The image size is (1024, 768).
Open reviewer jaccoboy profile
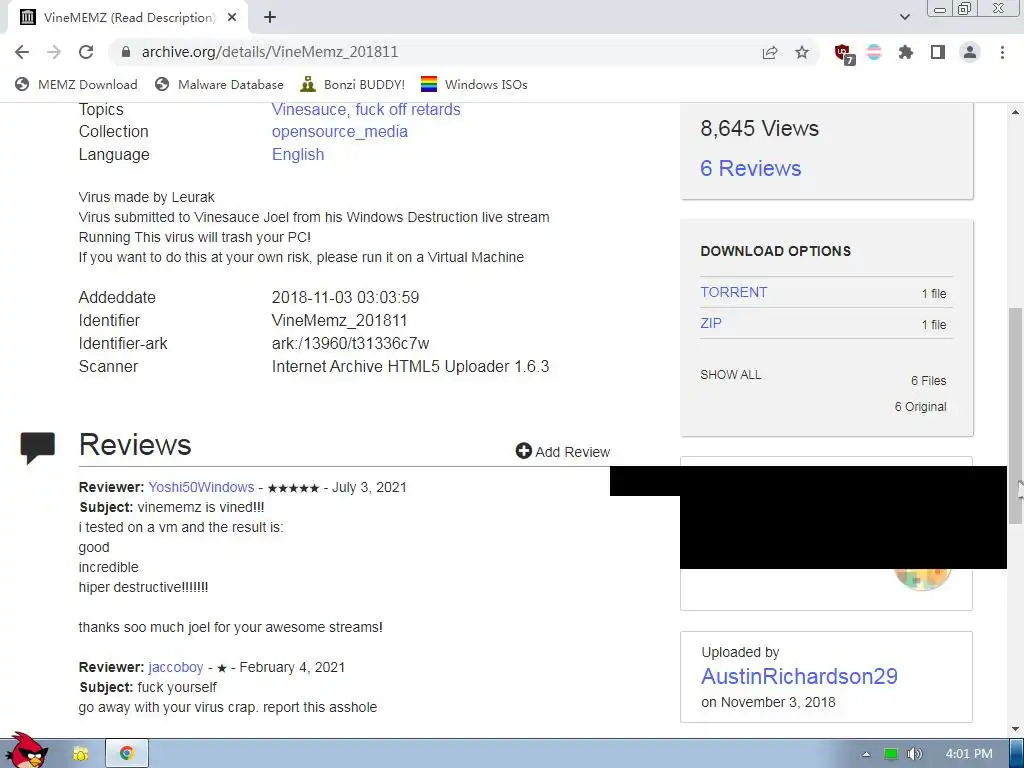point(176,667)
